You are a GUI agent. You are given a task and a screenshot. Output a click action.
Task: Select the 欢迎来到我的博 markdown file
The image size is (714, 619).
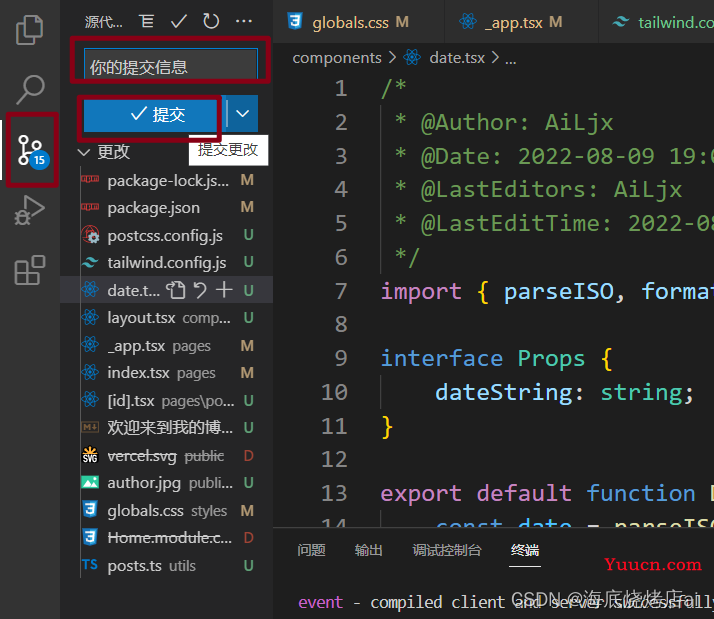[167, 427]
